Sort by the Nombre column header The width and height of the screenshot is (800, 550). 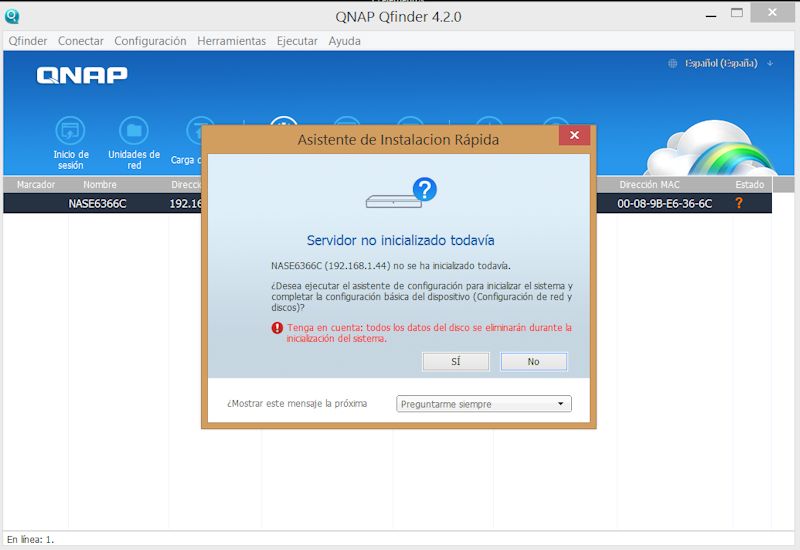(x=99, y=184)
